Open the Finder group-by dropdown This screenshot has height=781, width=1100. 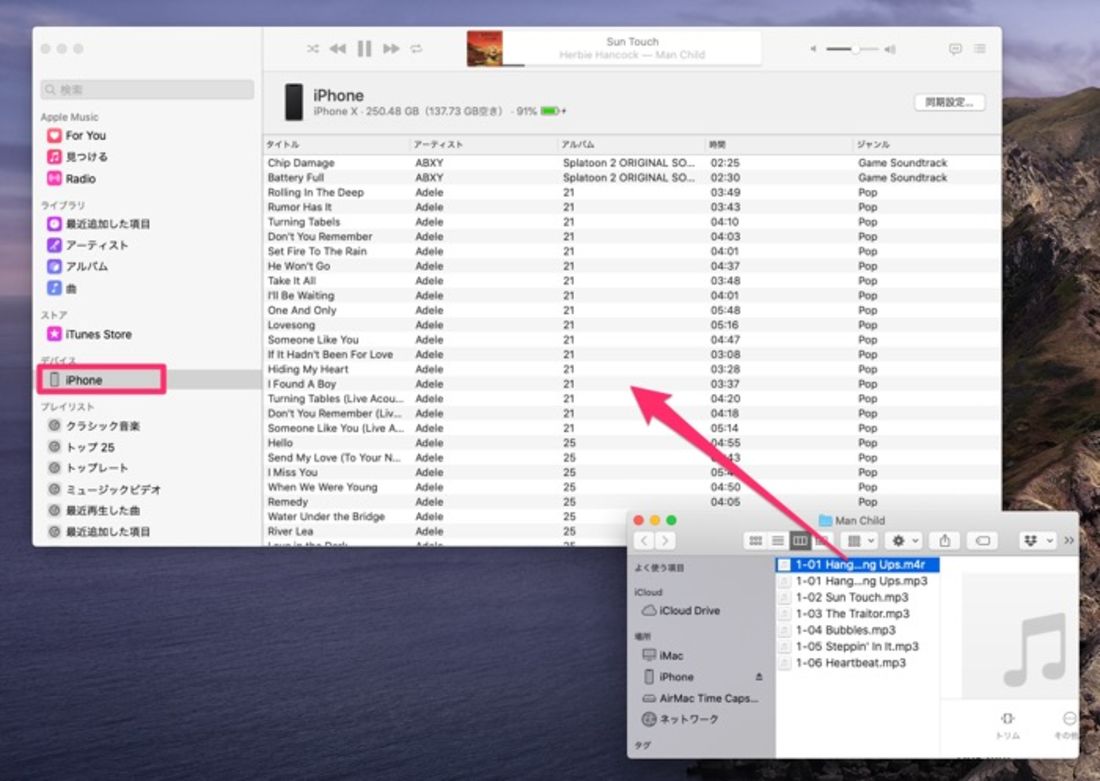[x=860, y=540]
